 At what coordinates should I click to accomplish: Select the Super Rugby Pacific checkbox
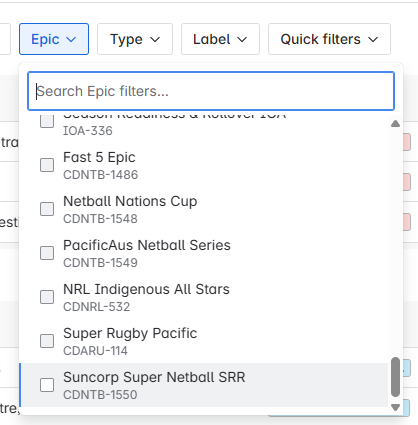pyautogui.click(x=47, y=341)
